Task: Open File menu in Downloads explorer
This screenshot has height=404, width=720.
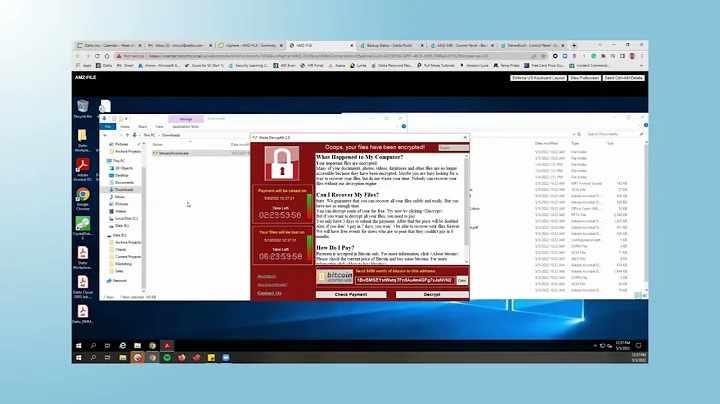Action: pos(108,127)
